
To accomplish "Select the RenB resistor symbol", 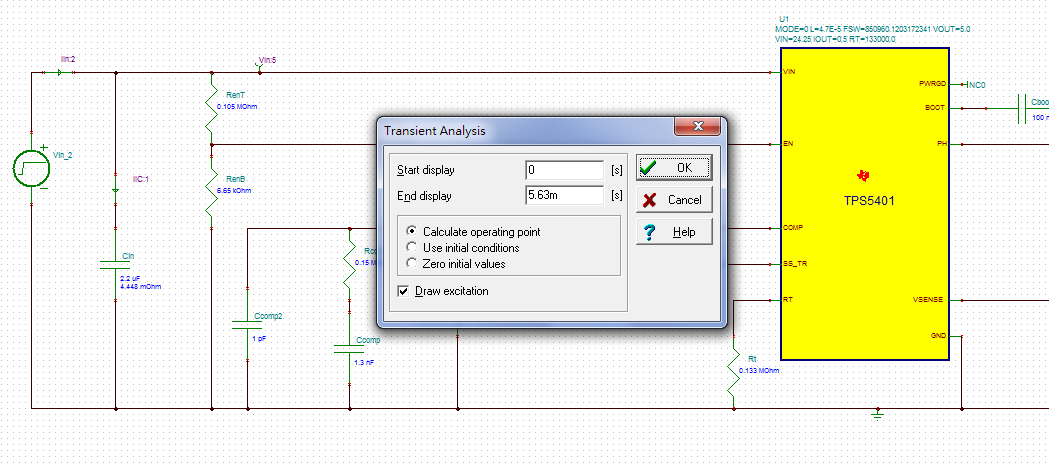I will 211,193.
